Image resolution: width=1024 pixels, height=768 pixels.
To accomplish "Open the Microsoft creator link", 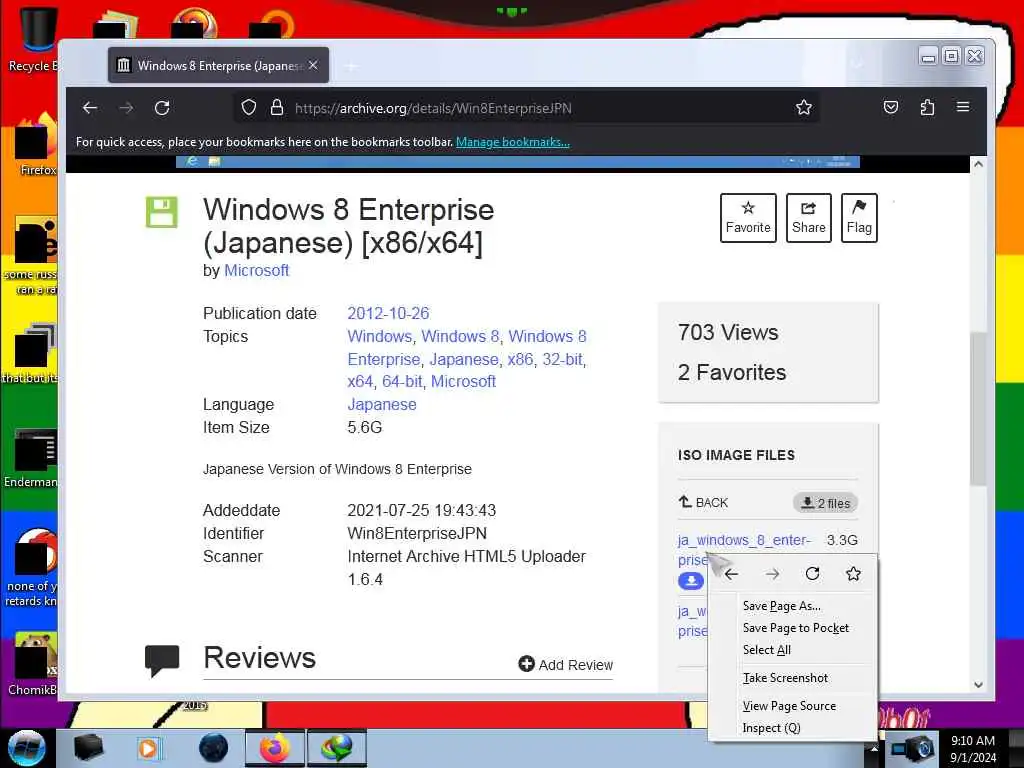I will coord(256,270).
